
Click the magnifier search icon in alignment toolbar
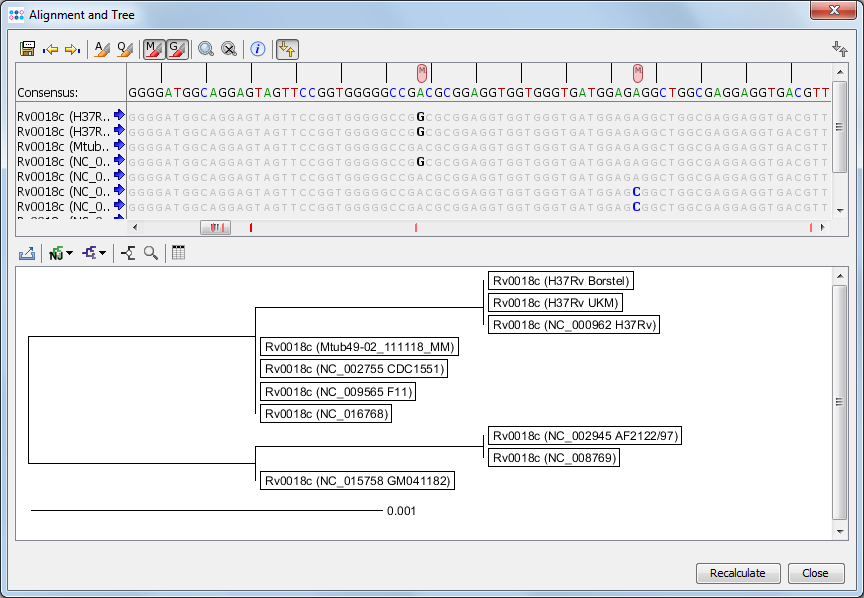pos(206,49)
